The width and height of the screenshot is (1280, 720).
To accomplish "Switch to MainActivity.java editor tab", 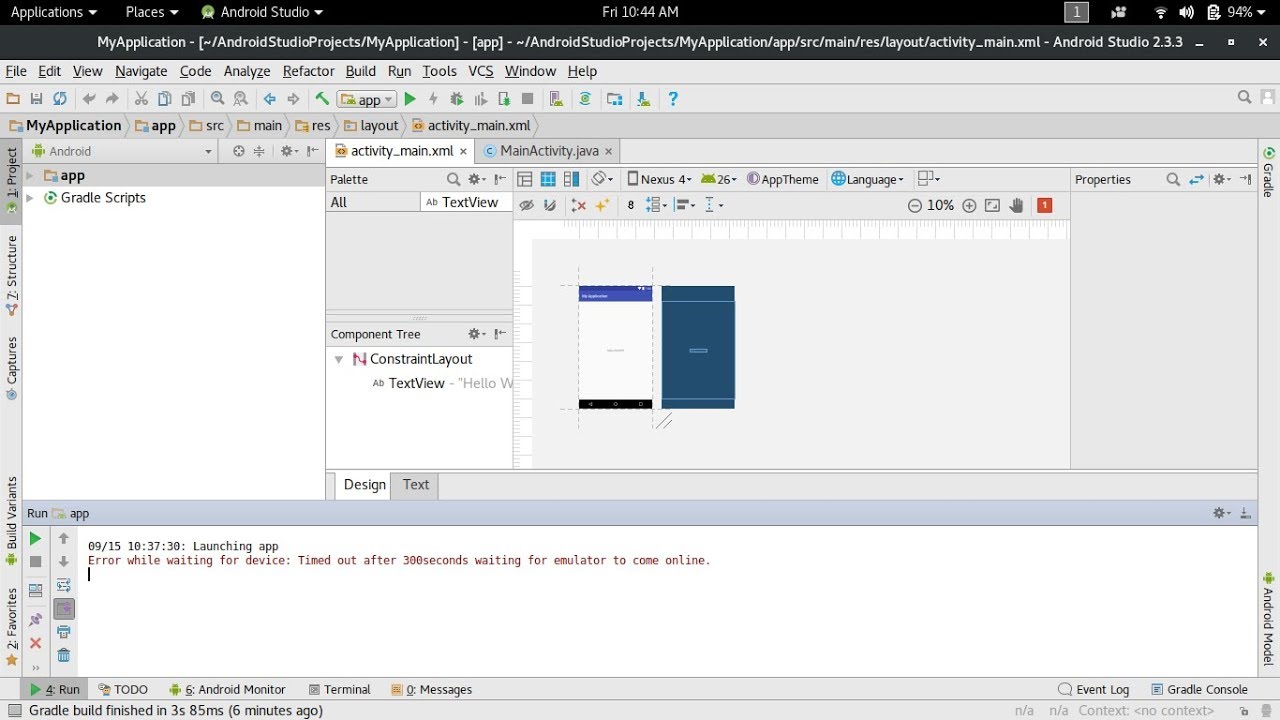I will click(548, 151).
